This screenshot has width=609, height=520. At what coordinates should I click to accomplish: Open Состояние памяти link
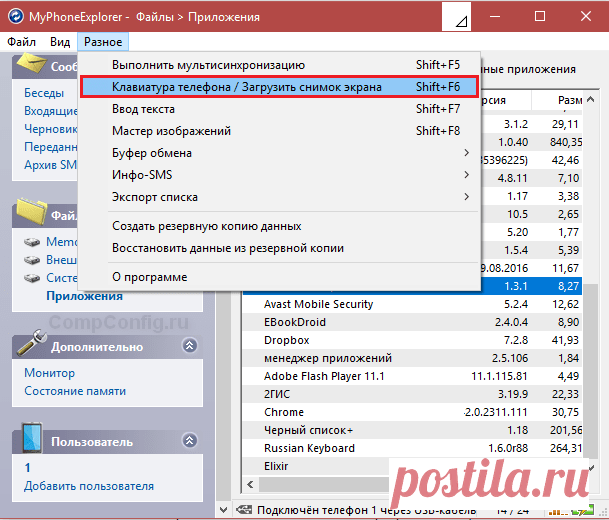(75, 391)
